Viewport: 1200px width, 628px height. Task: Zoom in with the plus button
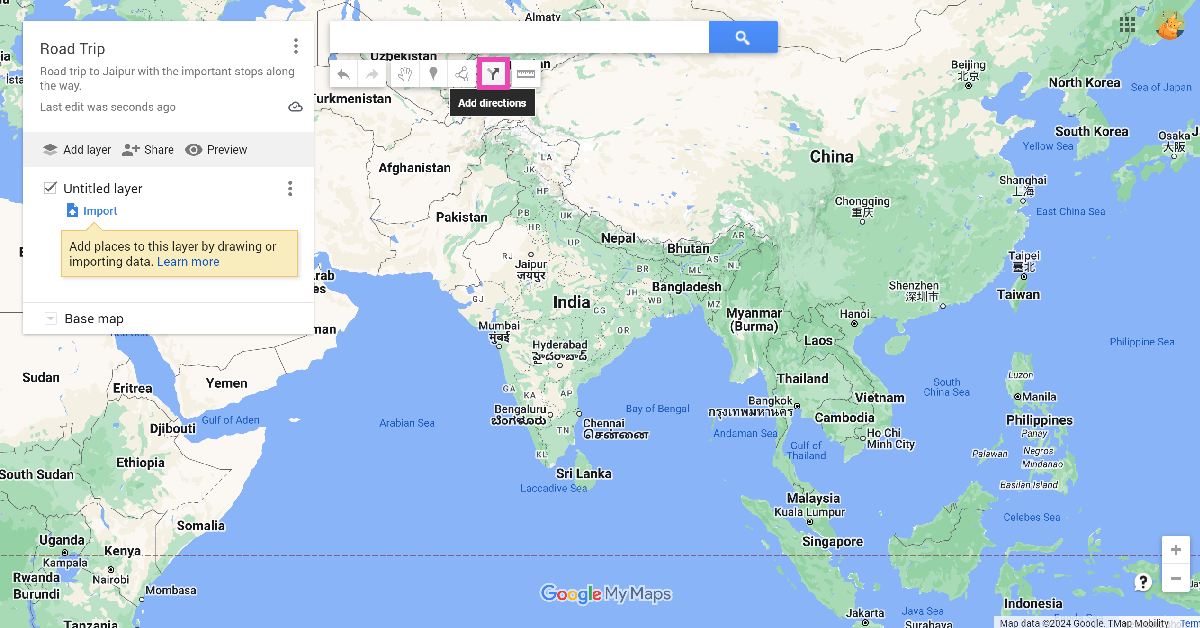click(x=1176, y=550)
